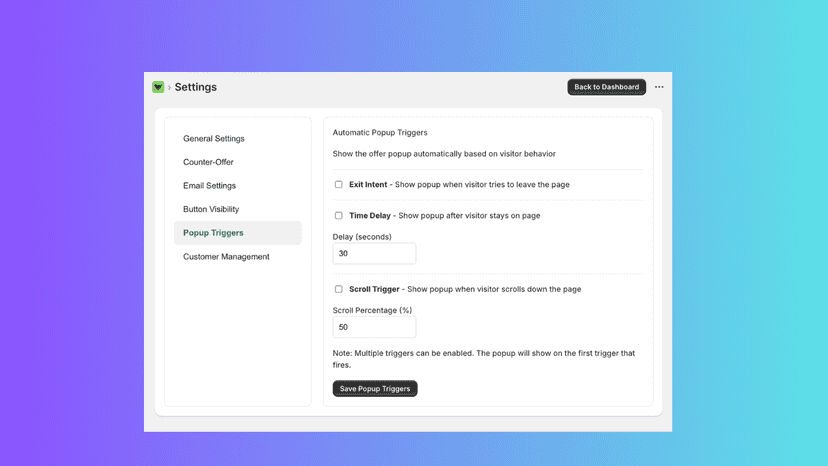Click the Settings page title
Image resolution: width=828 pixels, height=466 pixels.
[195, 87]
